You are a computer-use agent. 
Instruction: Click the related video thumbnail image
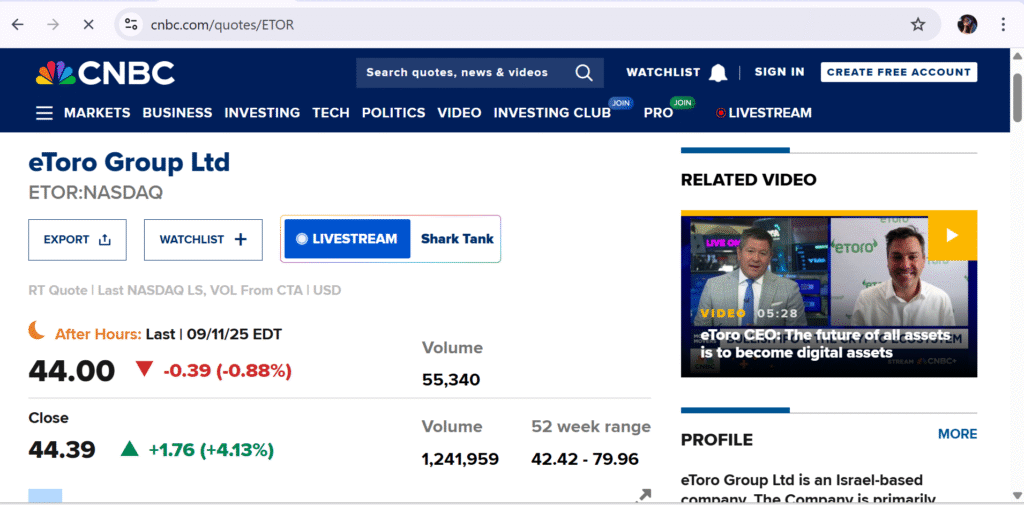(x=829, y=293)
